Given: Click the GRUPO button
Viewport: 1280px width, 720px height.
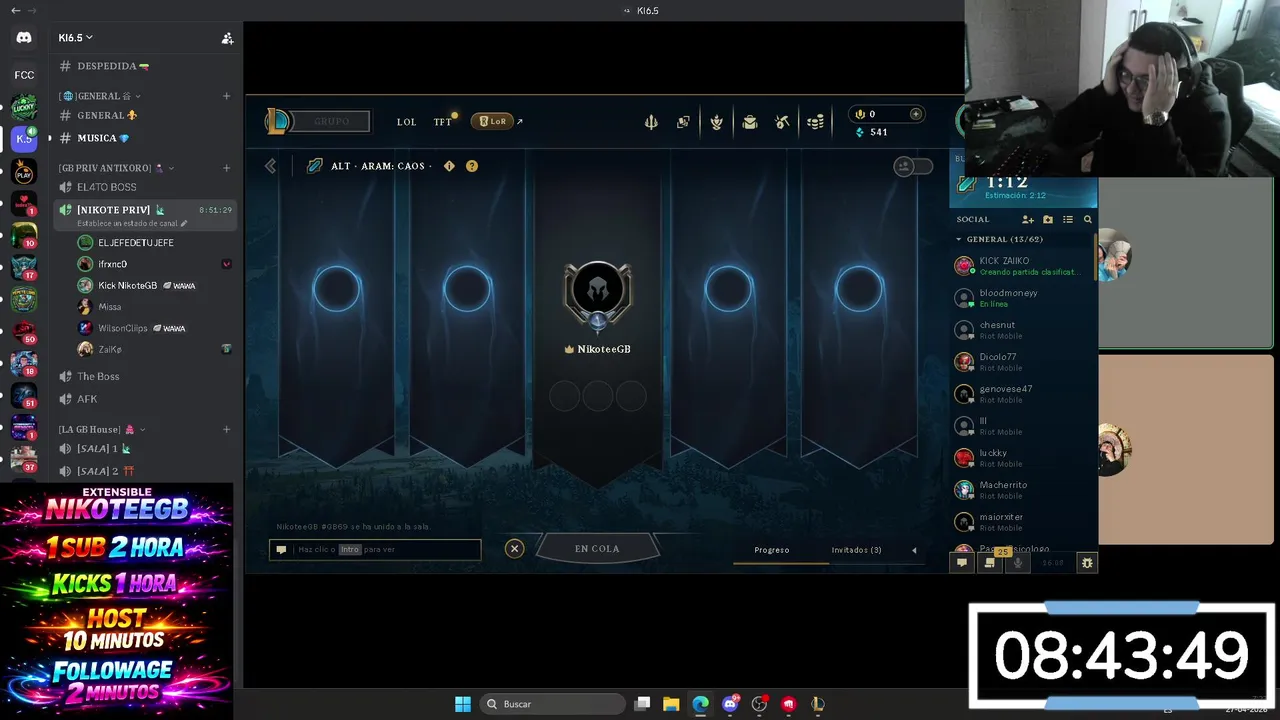Looking at the screenshot, I should [331, 121].
